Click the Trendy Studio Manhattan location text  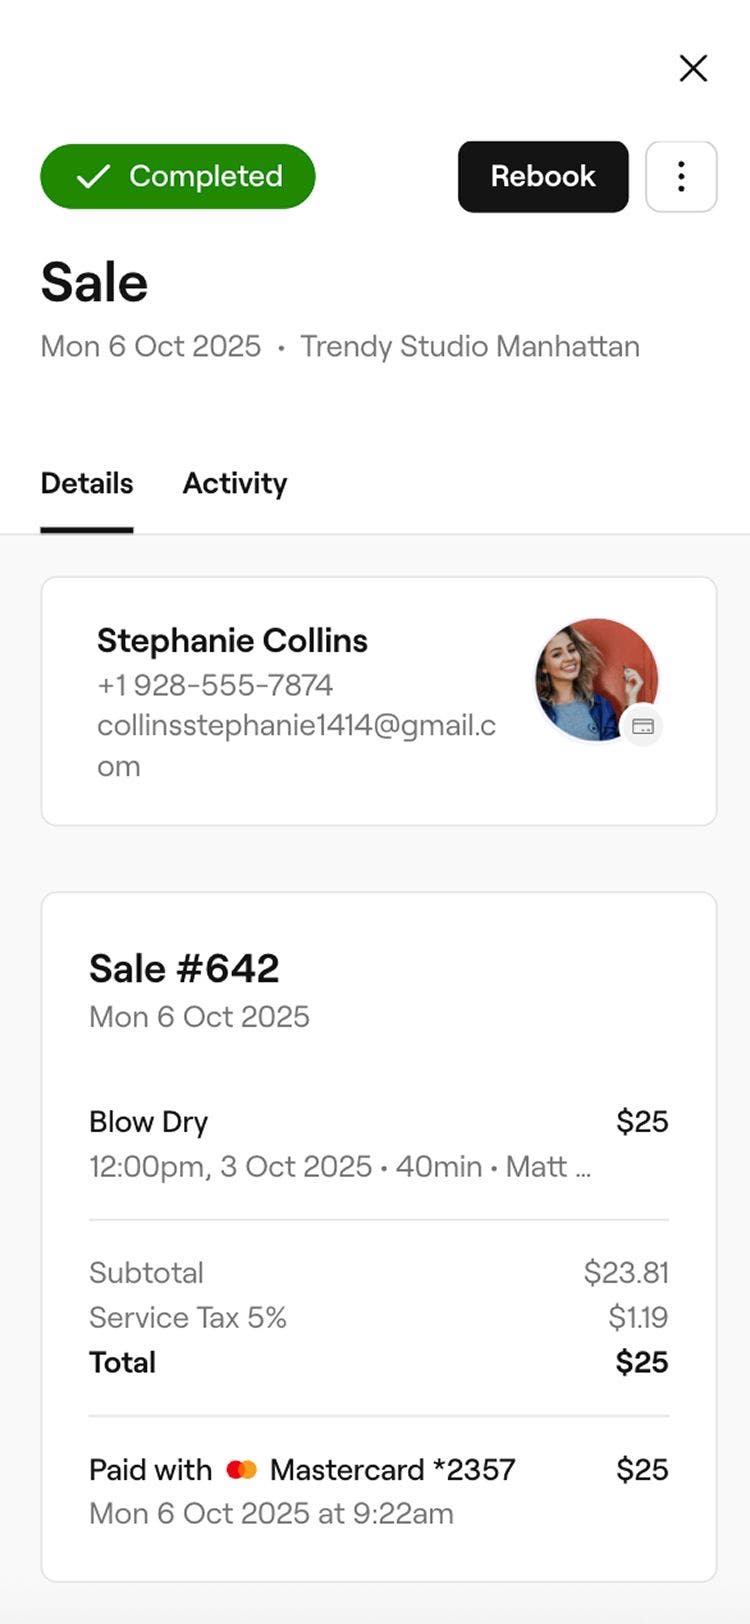(470, 347)
